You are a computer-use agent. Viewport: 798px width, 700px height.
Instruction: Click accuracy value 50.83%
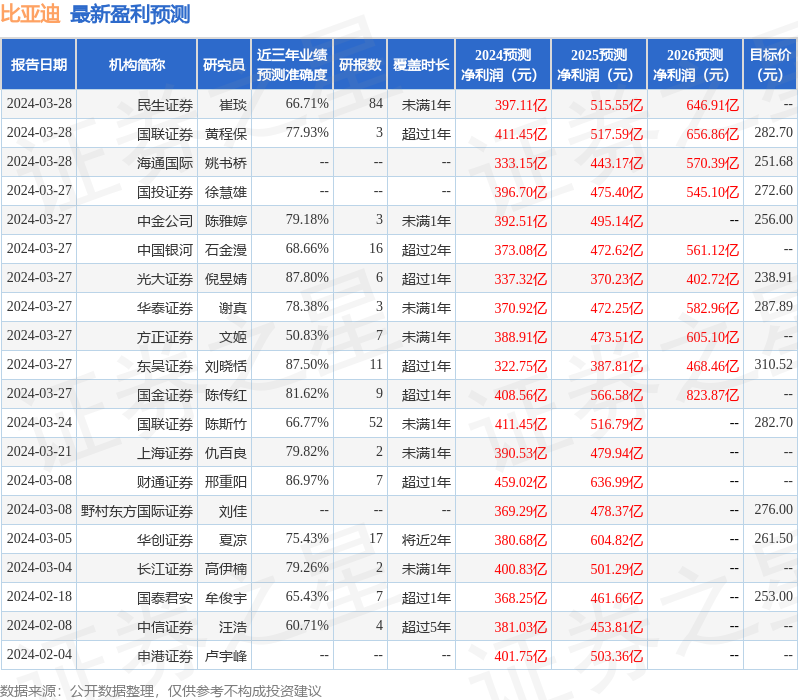coord(307,335)
